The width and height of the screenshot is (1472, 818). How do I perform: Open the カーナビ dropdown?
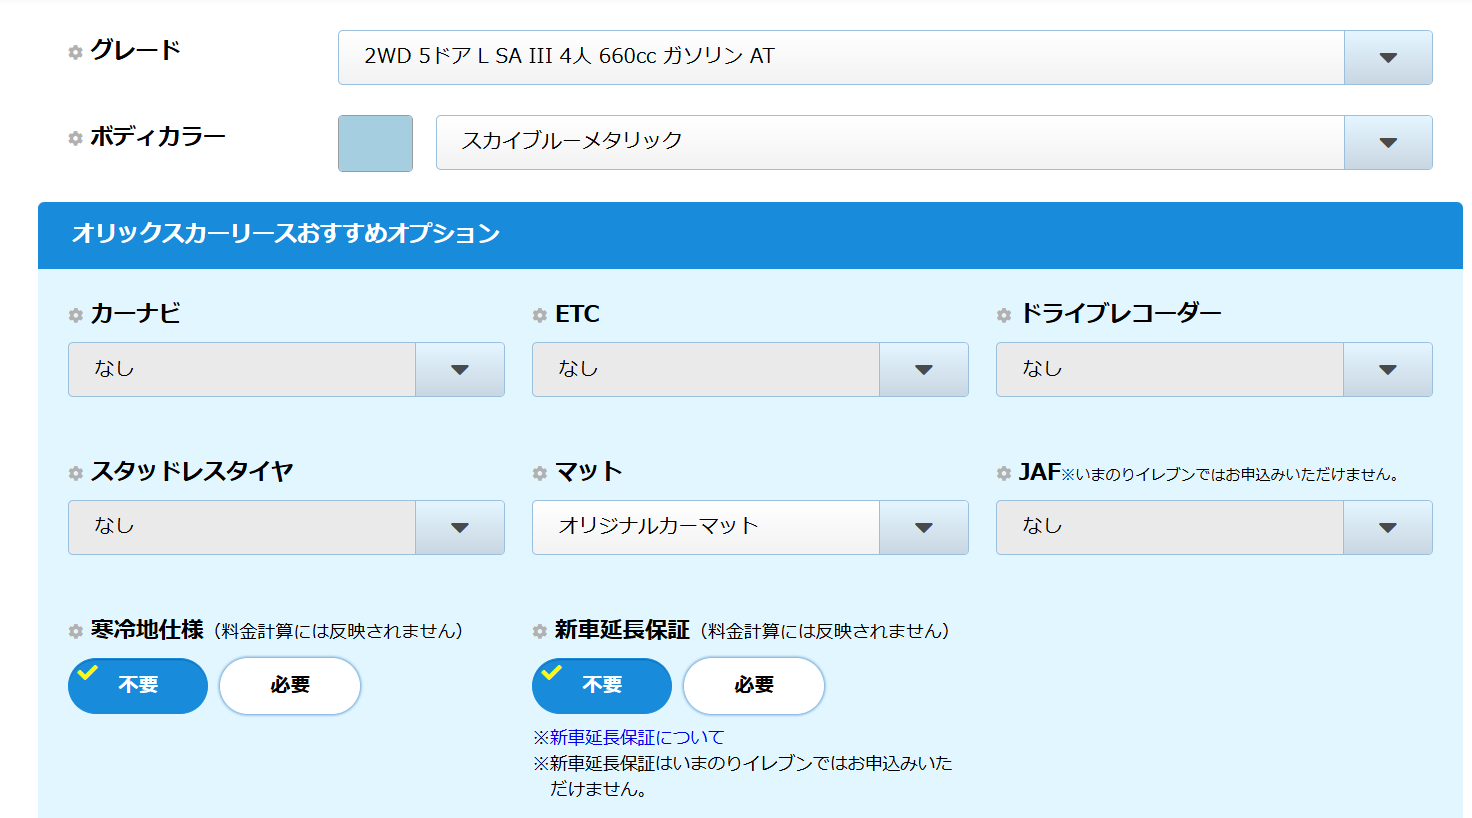[285, 369]
